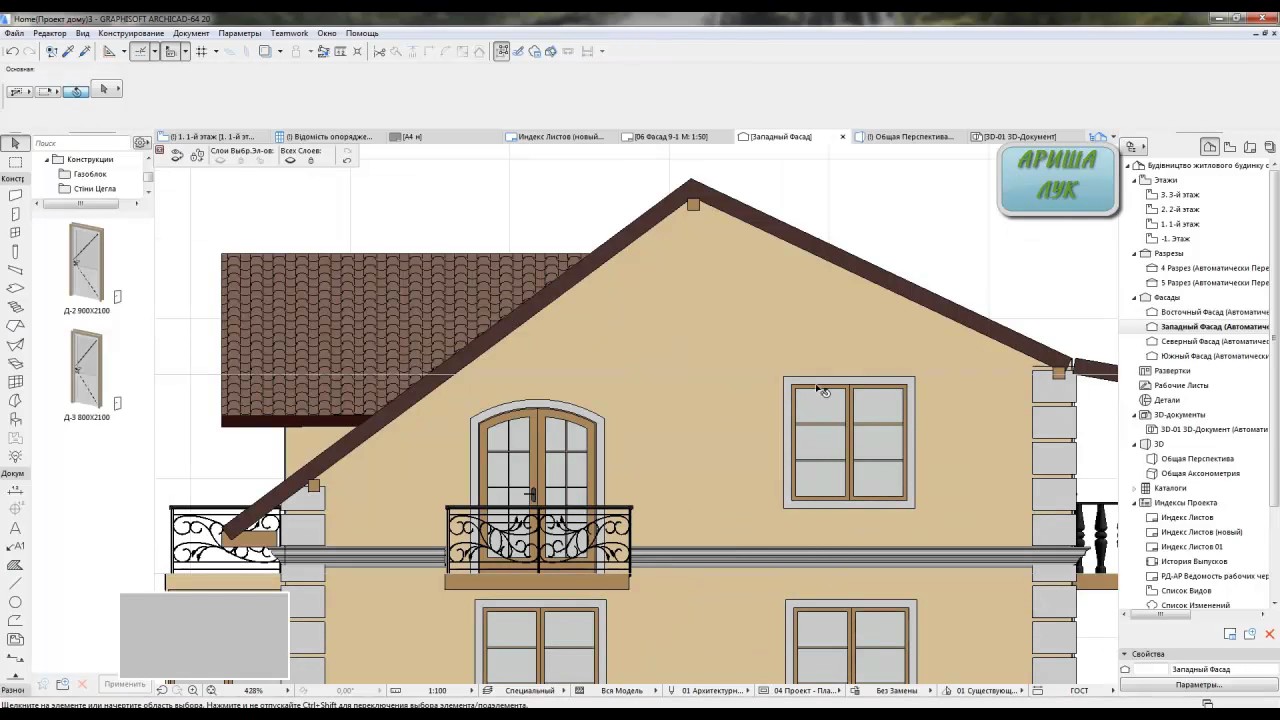Open the Teamwork menu
This screenshot has height=720, width=1280.
point(289,33)
